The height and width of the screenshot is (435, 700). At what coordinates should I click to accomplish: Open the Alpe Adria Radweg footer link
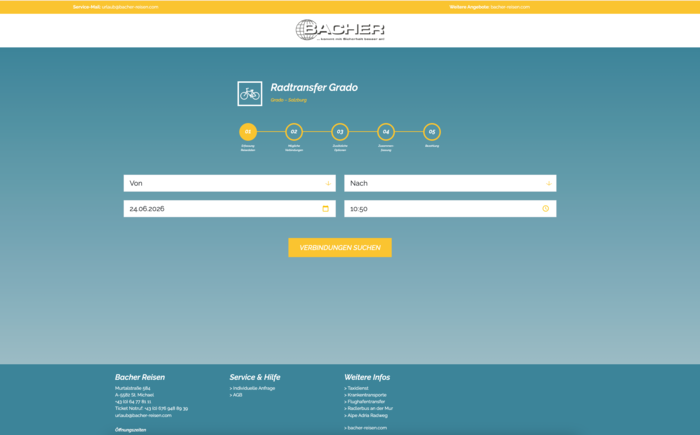point(367,415)
